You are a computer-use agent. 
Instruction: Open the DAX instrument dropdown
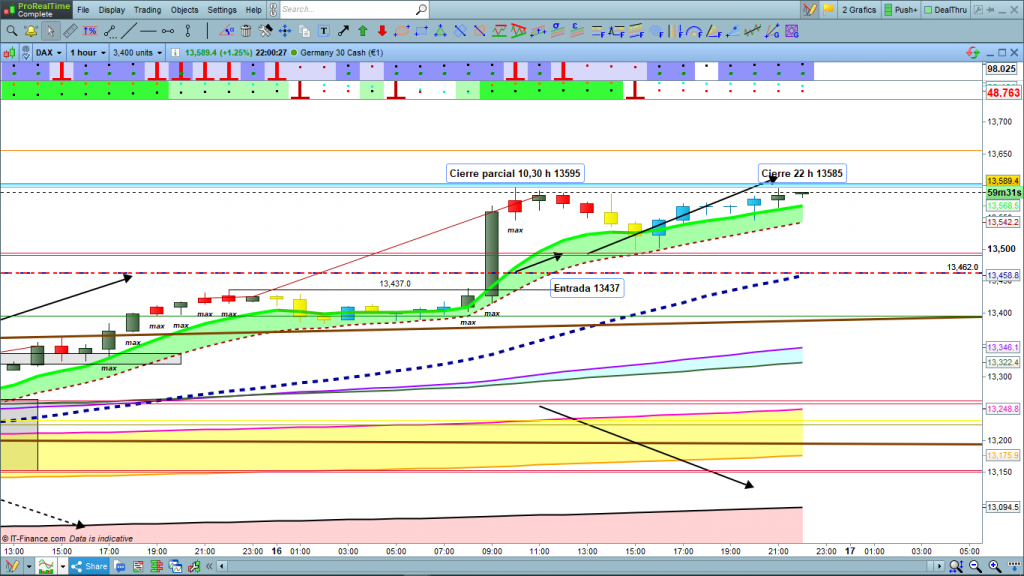click(49, 52)
